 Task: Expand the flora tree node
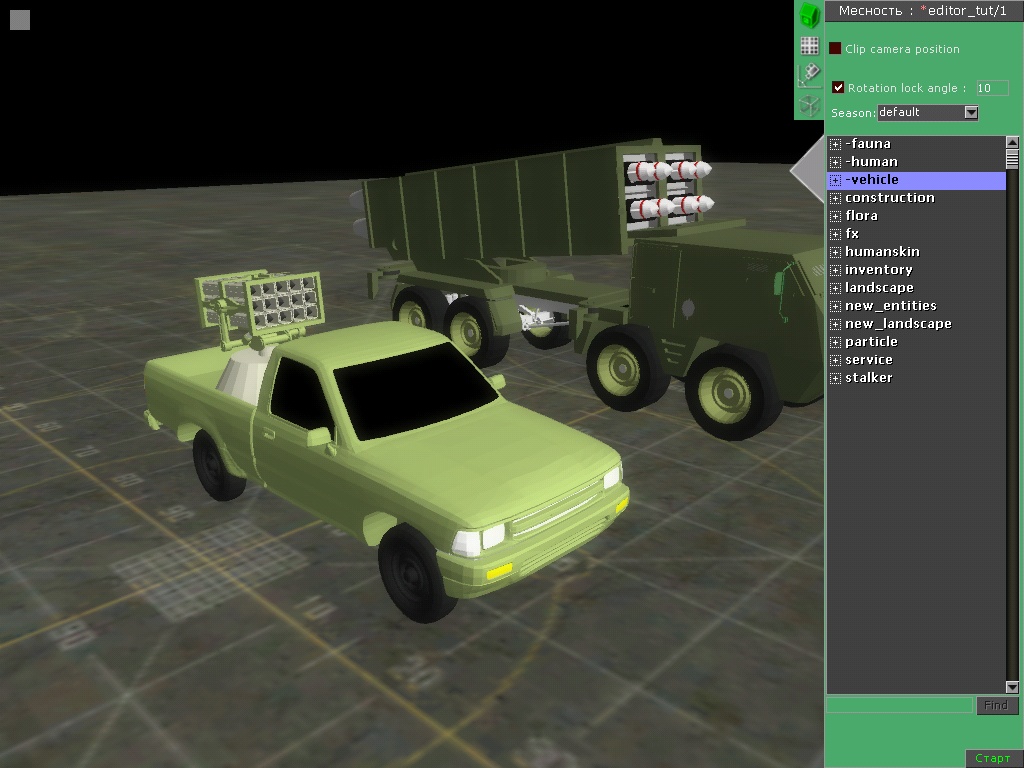tap(835, 216)
